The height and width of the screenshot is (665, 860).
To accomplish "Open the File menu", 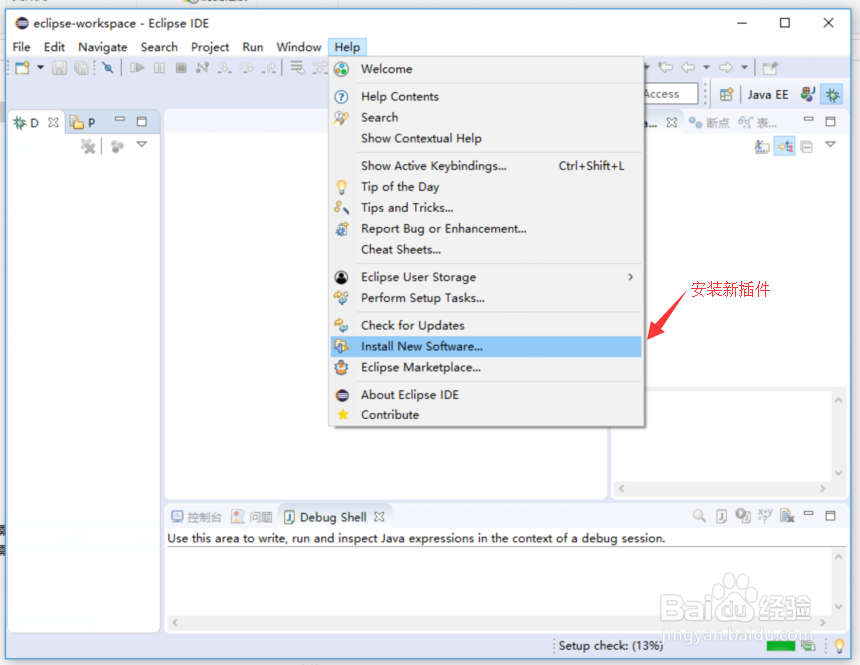I will [x=21, y=47].
